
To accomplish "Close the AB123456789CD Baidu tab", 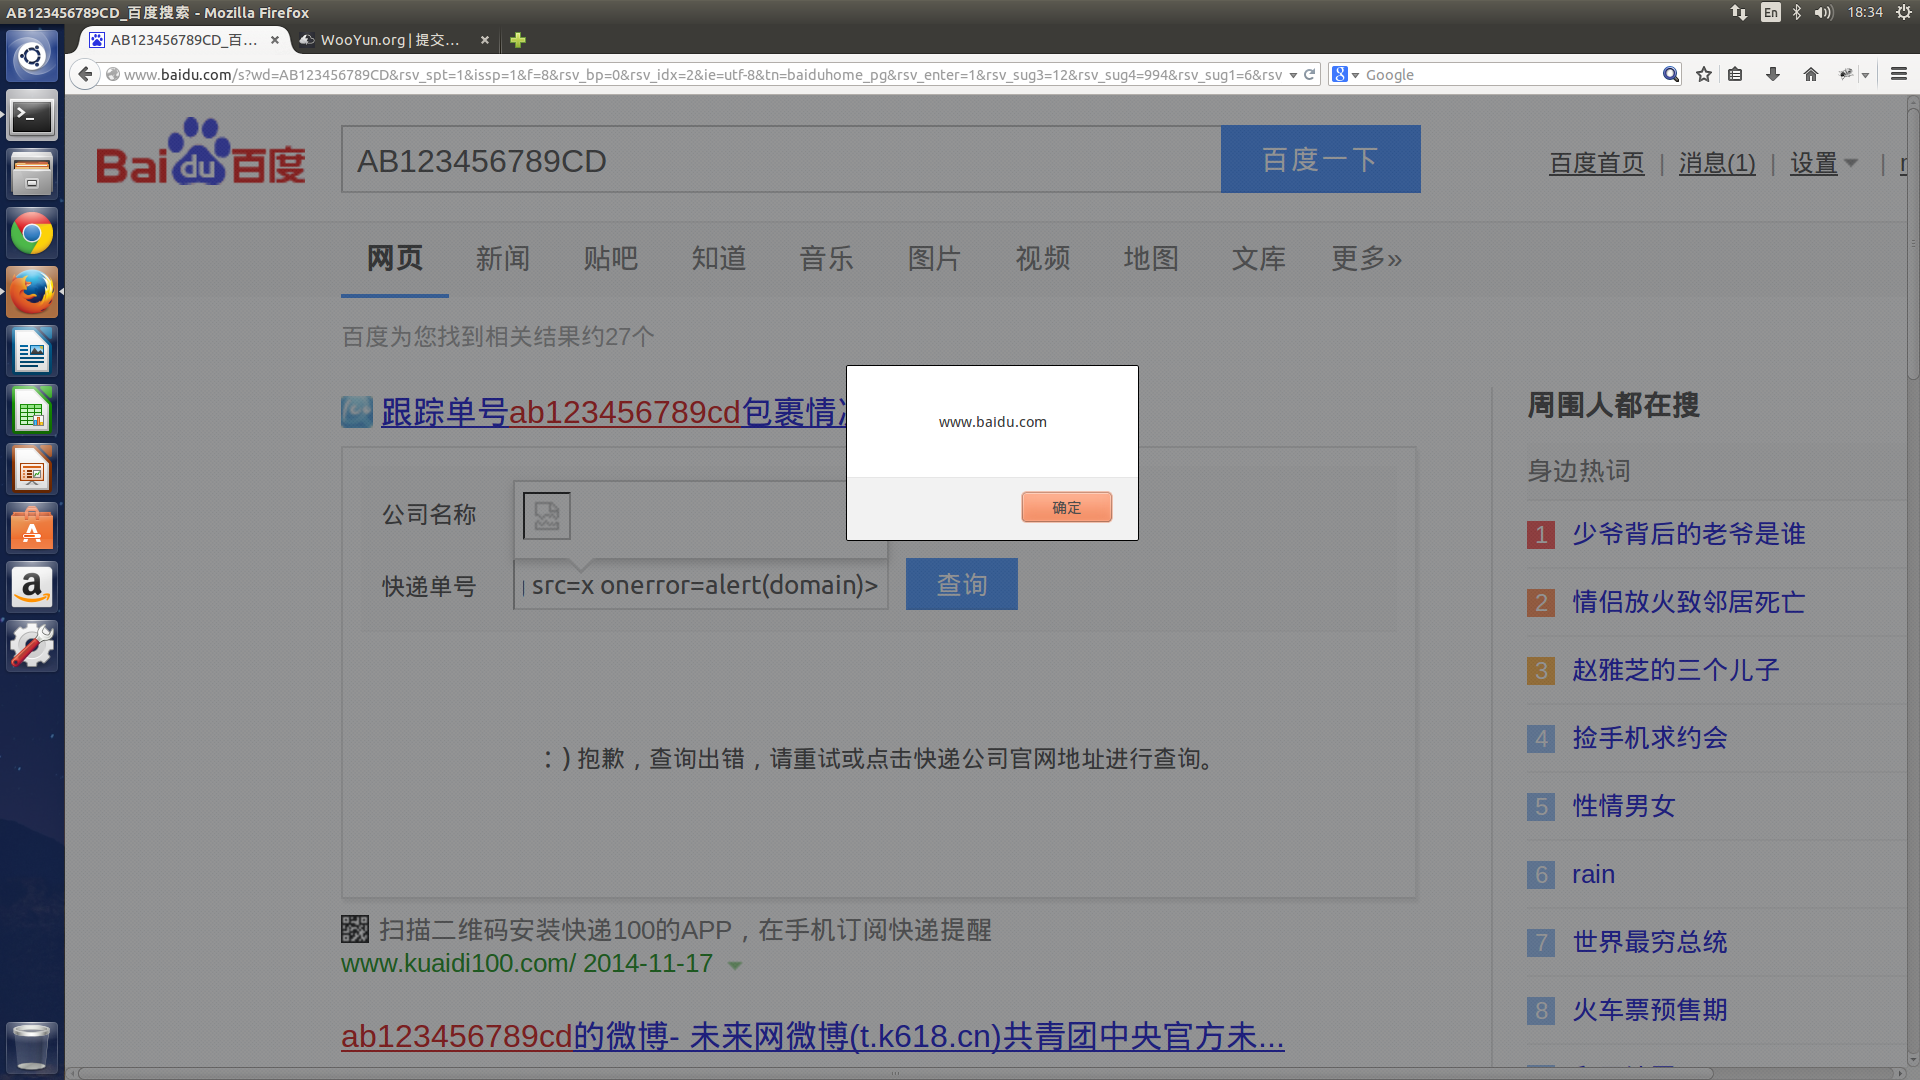I will click(275, 40).
